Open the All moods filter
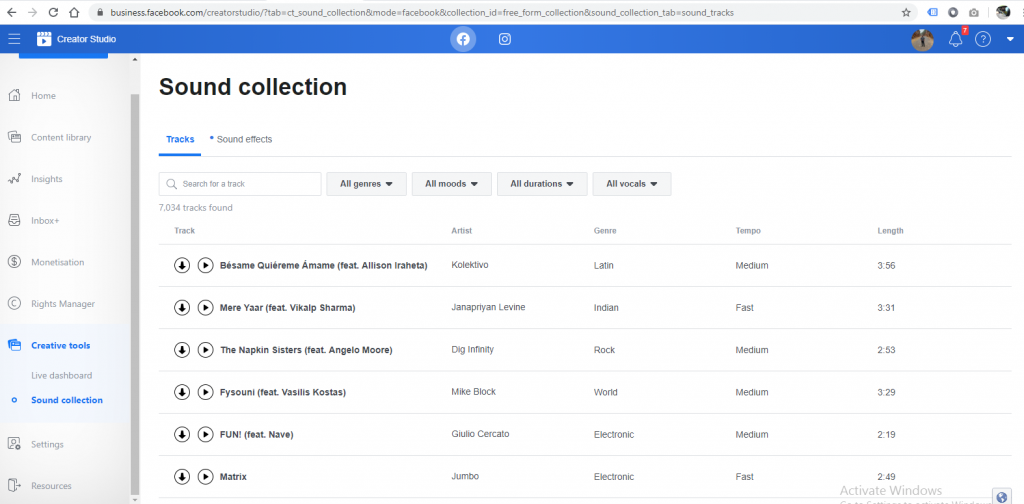This screenshot has height=504, width=1024. pos(451,184)
